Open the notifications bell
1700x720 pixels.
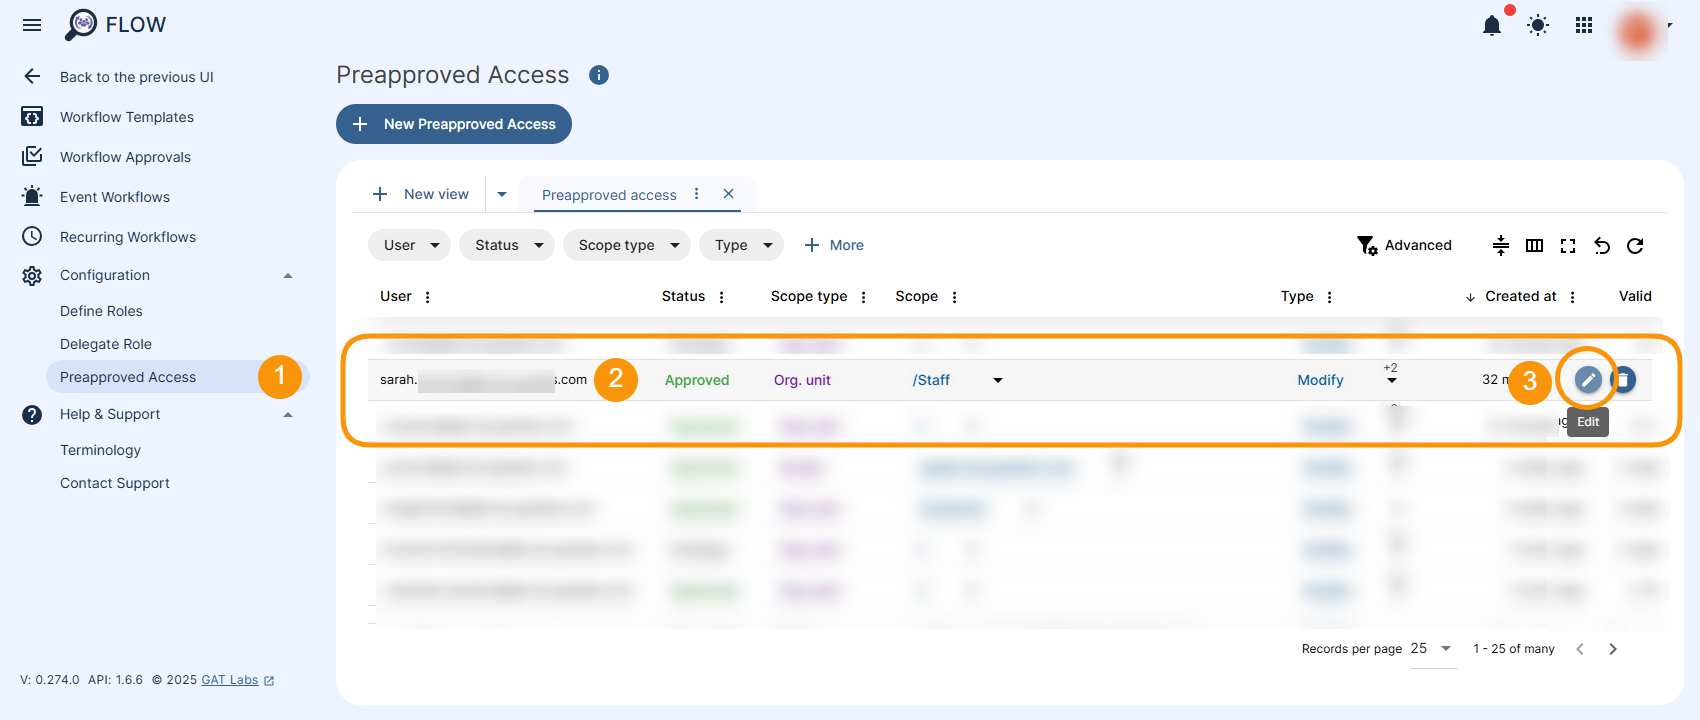pyautogui.click(x=1491, y=26)
